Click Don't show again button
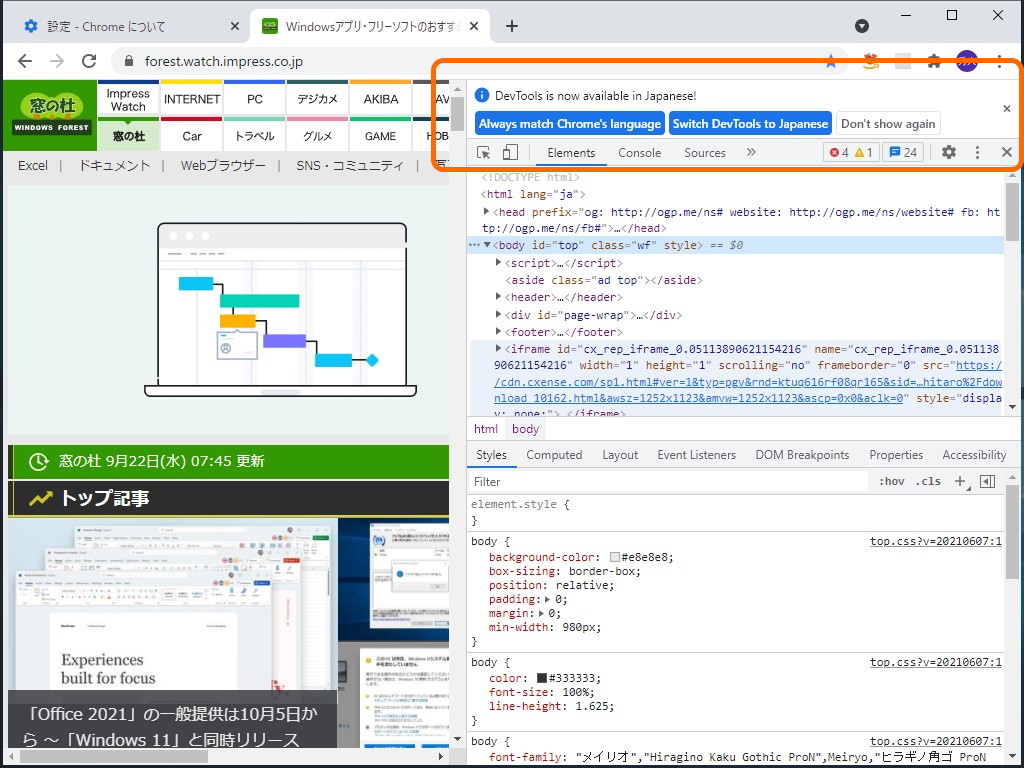This screenshot has width=1024, height=768. tap(888, 123)
